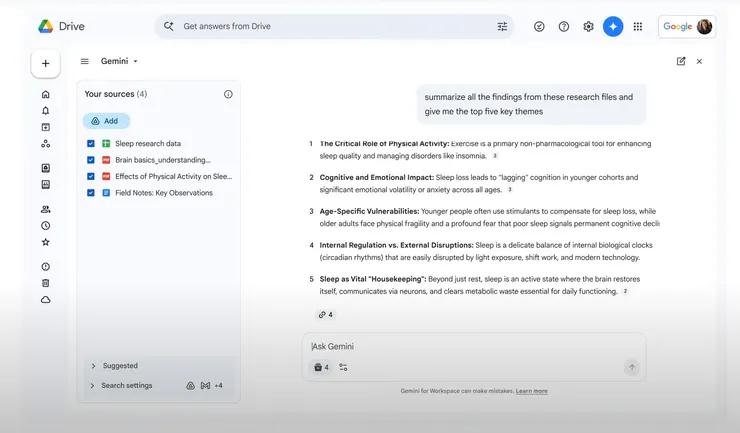Click the Drive icon in Search settings
Screen dimensions: 740x433
190,386
